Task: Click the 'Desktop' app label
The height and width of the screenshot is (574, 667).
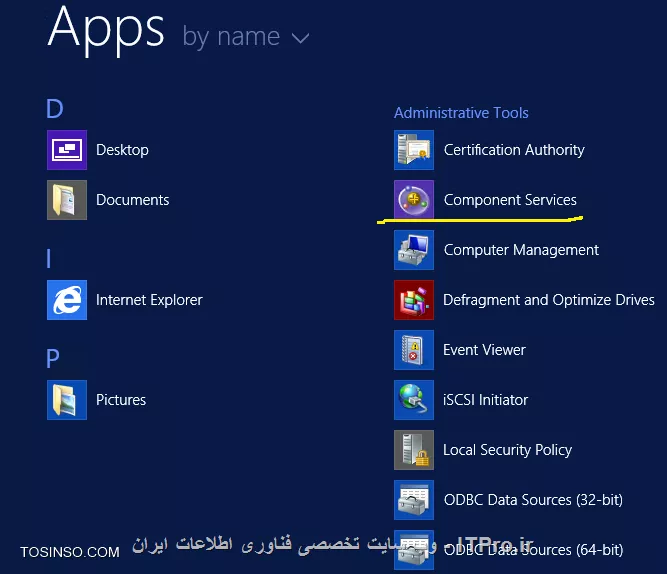Action: click(123, 150)
